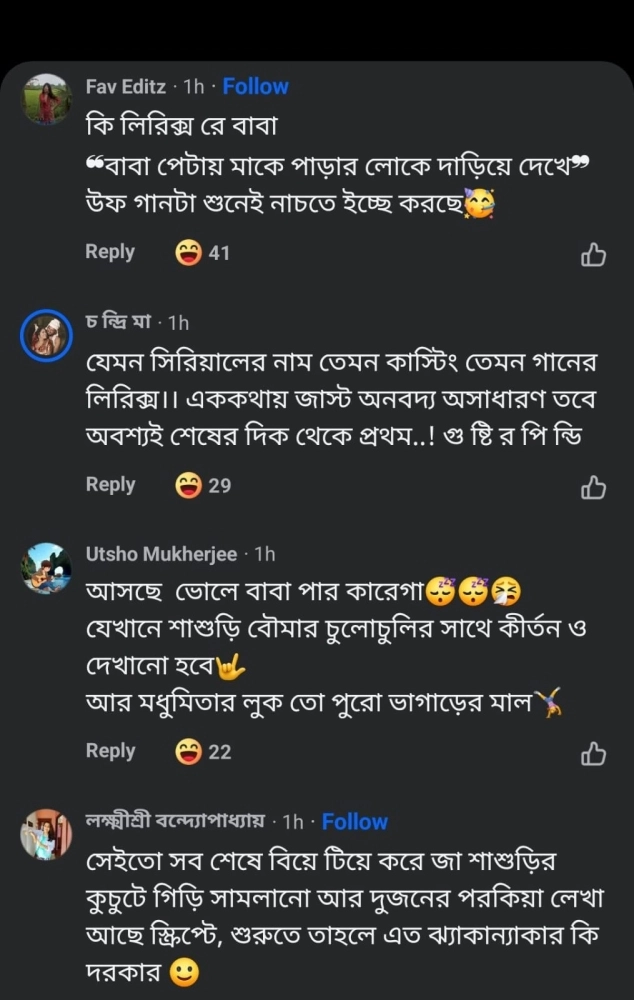The image size is (634, 1000).
Task: Follow লক্ষ্মীশ্রী বন্দ্যোপাধ্যায়
Action: coord(354,822)
